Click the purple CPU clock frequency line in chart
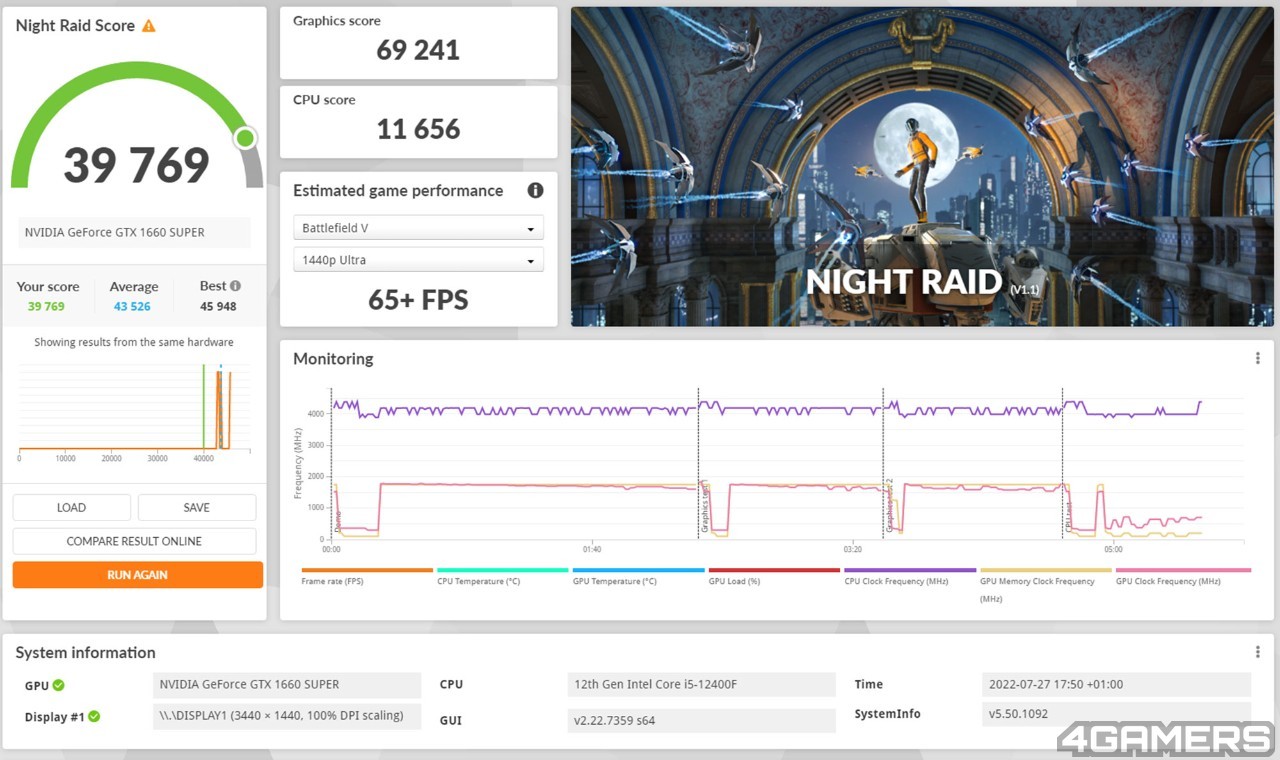1280x760 pixels. point(765,409)
